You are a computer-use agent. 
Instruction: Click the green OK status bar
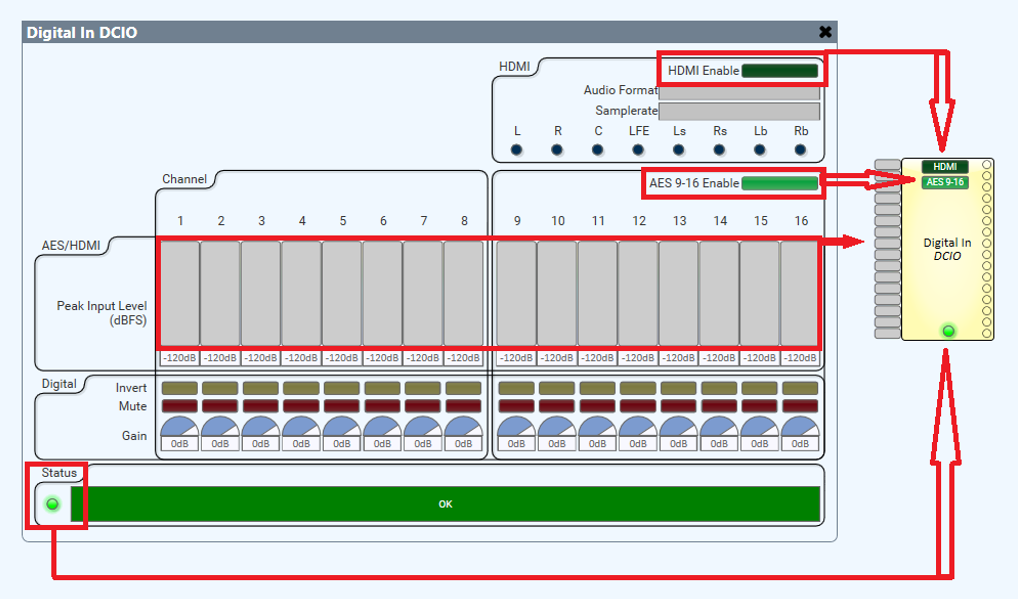[445, 504]
